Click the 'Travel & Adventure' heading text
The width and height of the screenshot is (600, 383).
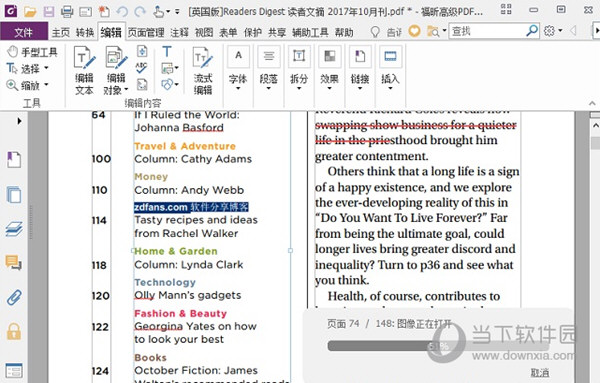(x=185, y=146)
